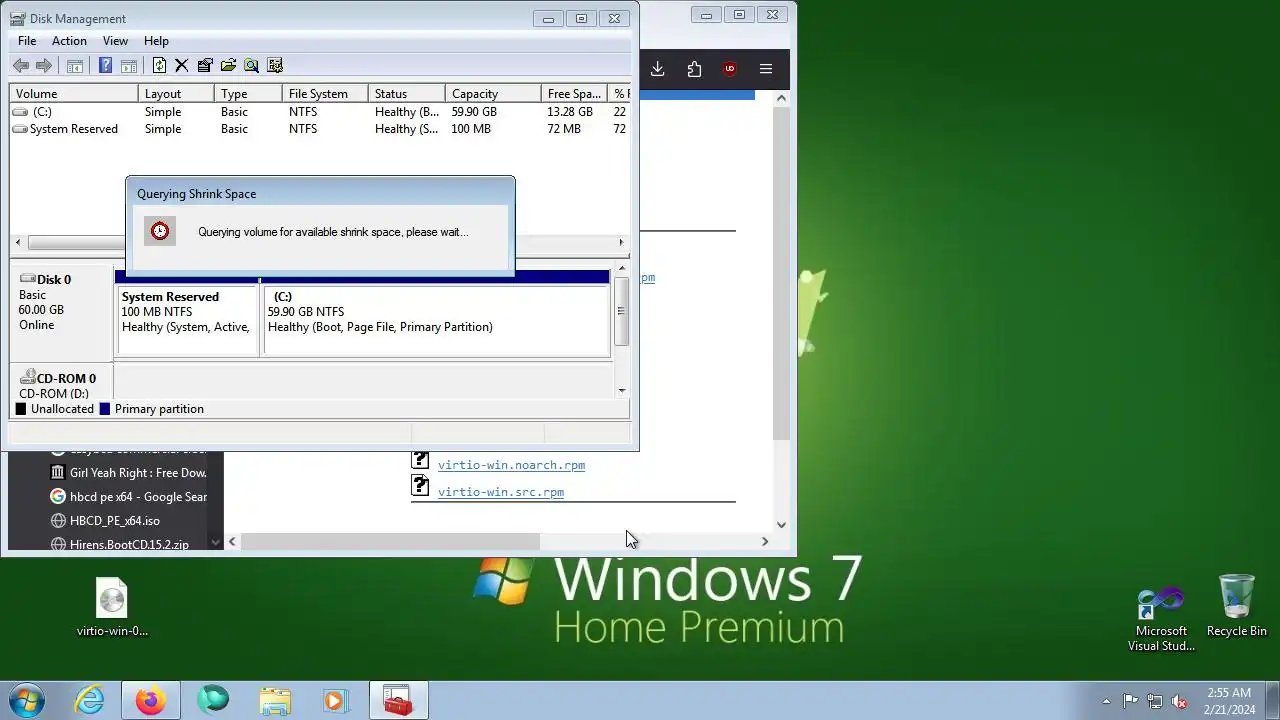Click Firefox page's vertical scroll down arrow
This screenshot has height=720, width=1280.
[781, 524]
